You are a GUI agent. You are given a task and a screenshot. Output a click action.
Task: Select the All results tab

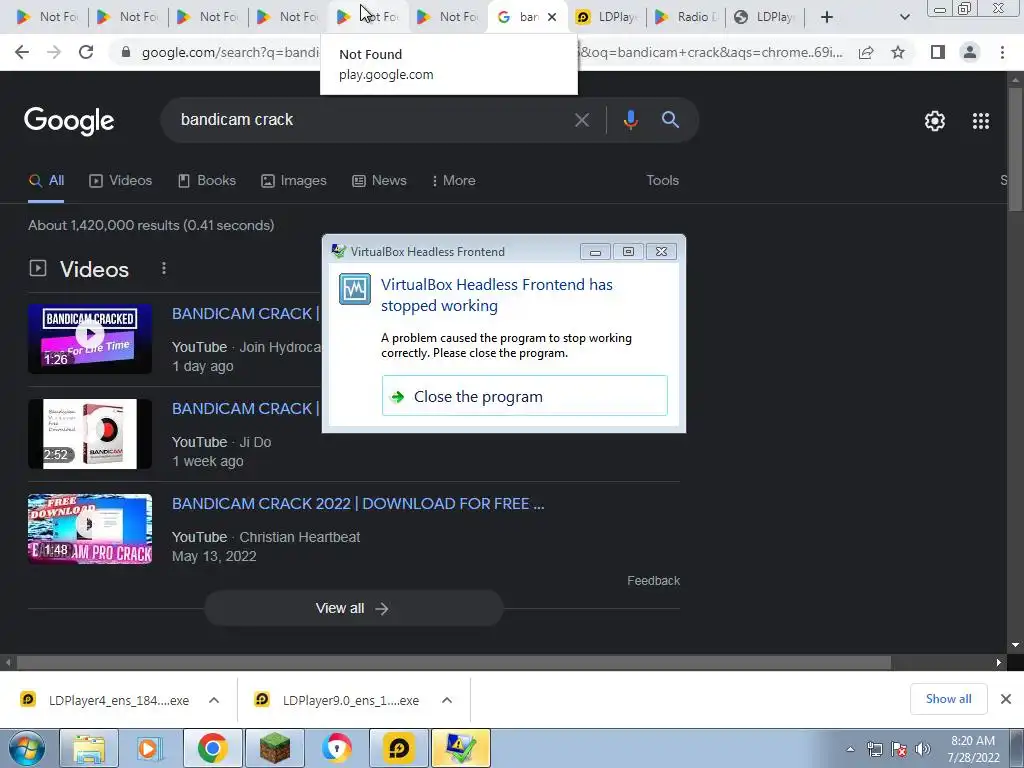pyautogui.click(x=46, y=181)
